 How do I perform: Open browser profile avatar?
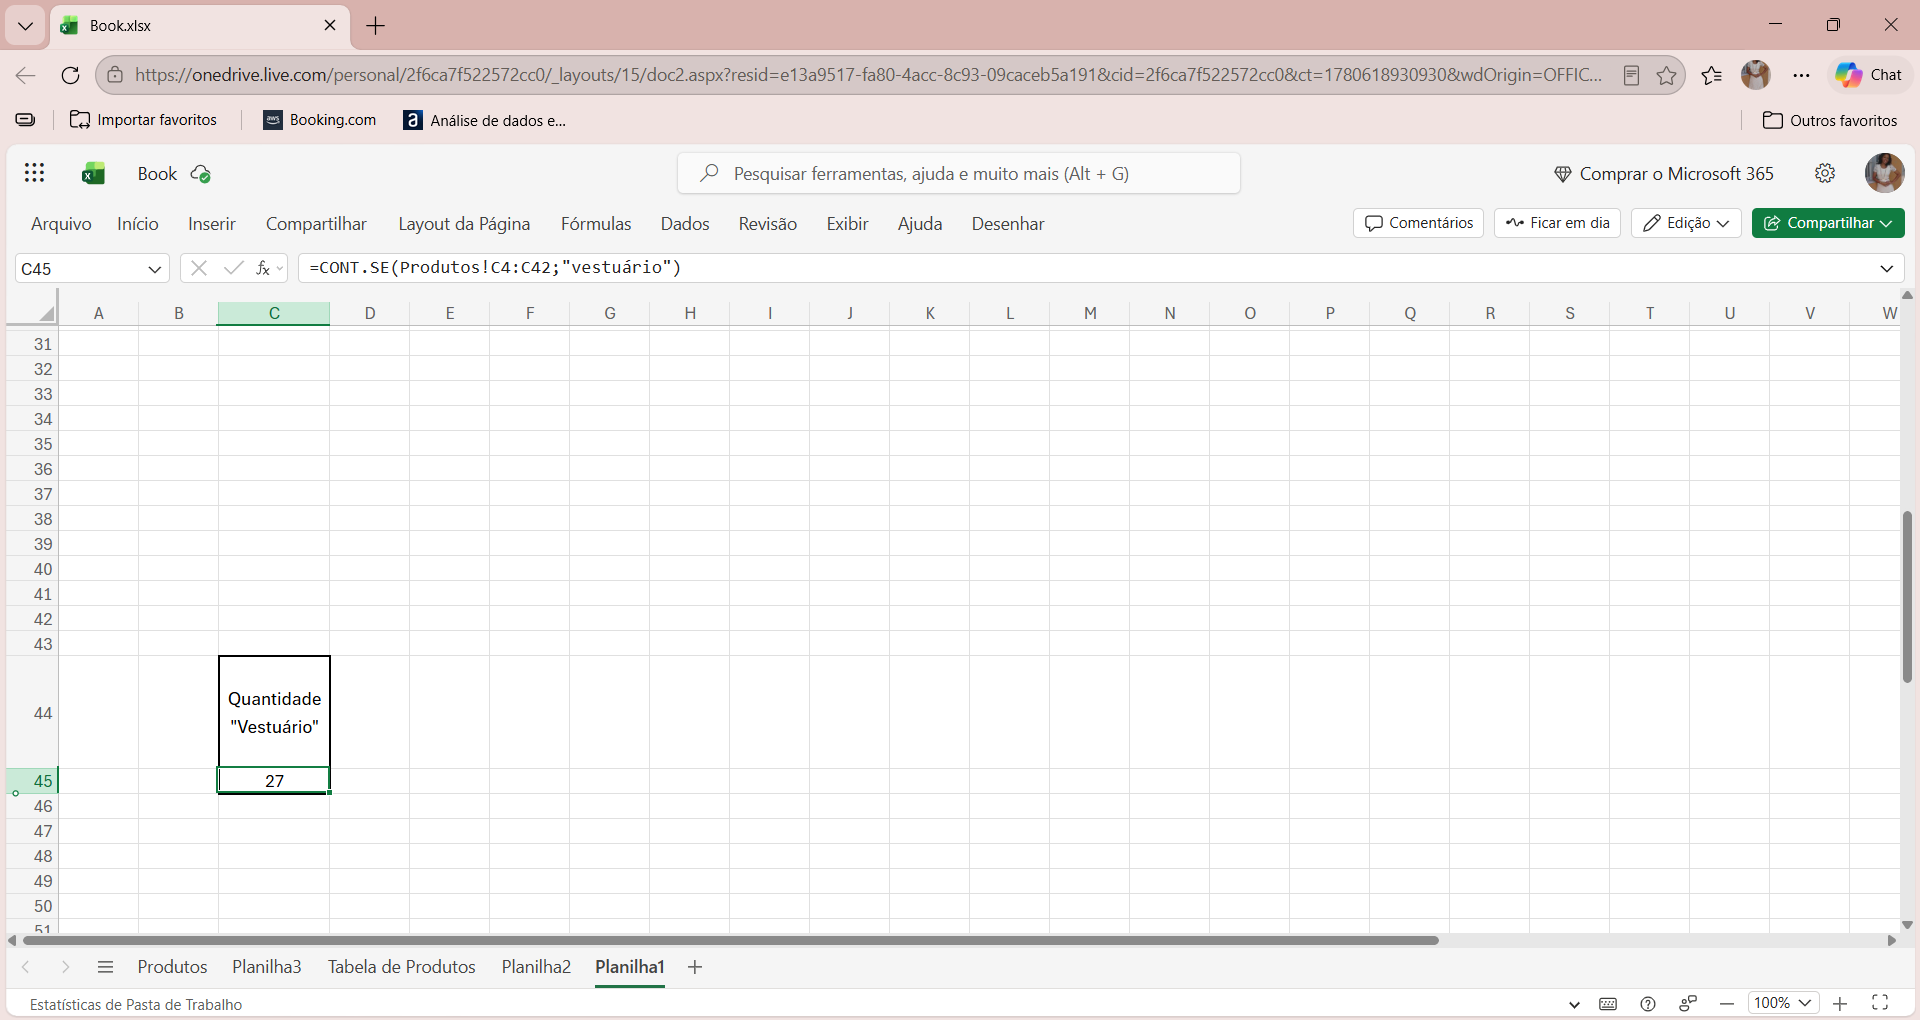tap(1756, 75)
